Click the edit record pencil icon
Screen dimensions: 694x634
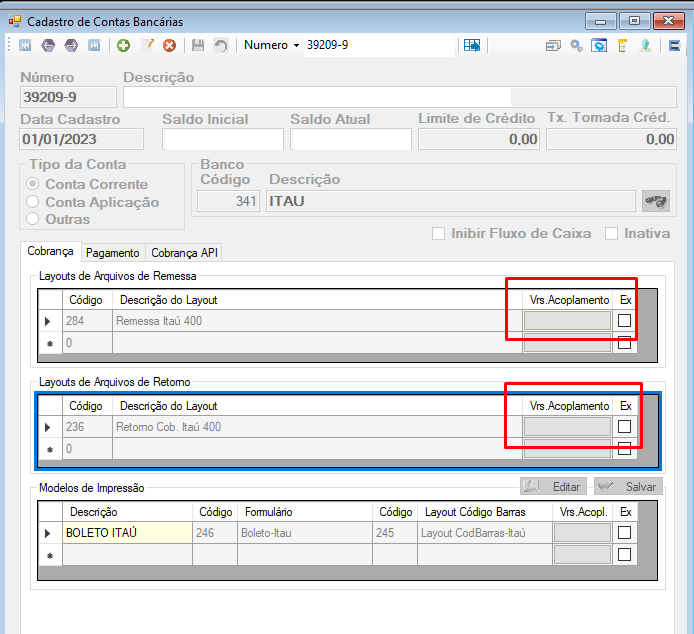coord(147,45)
